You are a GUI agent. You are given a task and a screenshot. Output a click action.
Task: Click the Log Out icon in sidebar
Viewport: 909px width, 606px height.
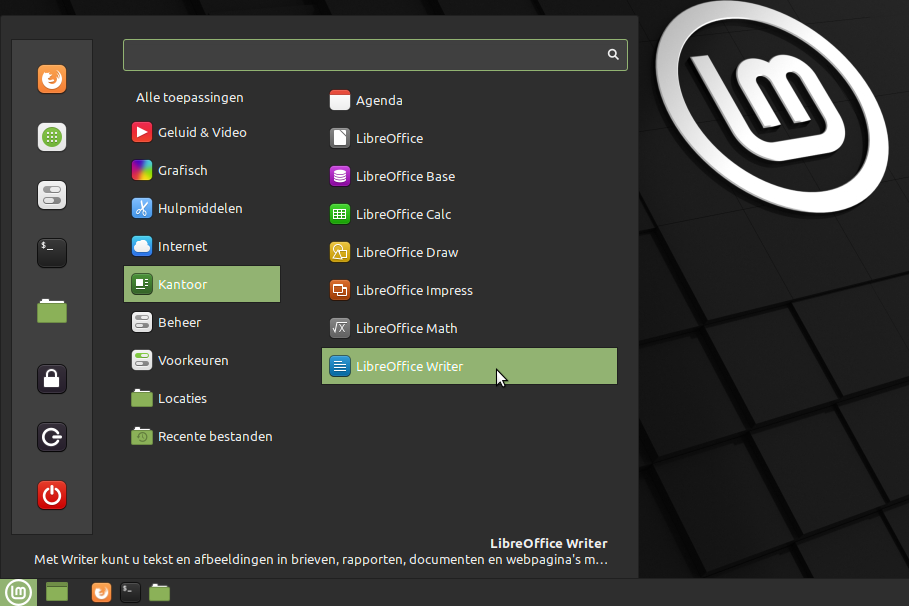[x=52, y=437]
